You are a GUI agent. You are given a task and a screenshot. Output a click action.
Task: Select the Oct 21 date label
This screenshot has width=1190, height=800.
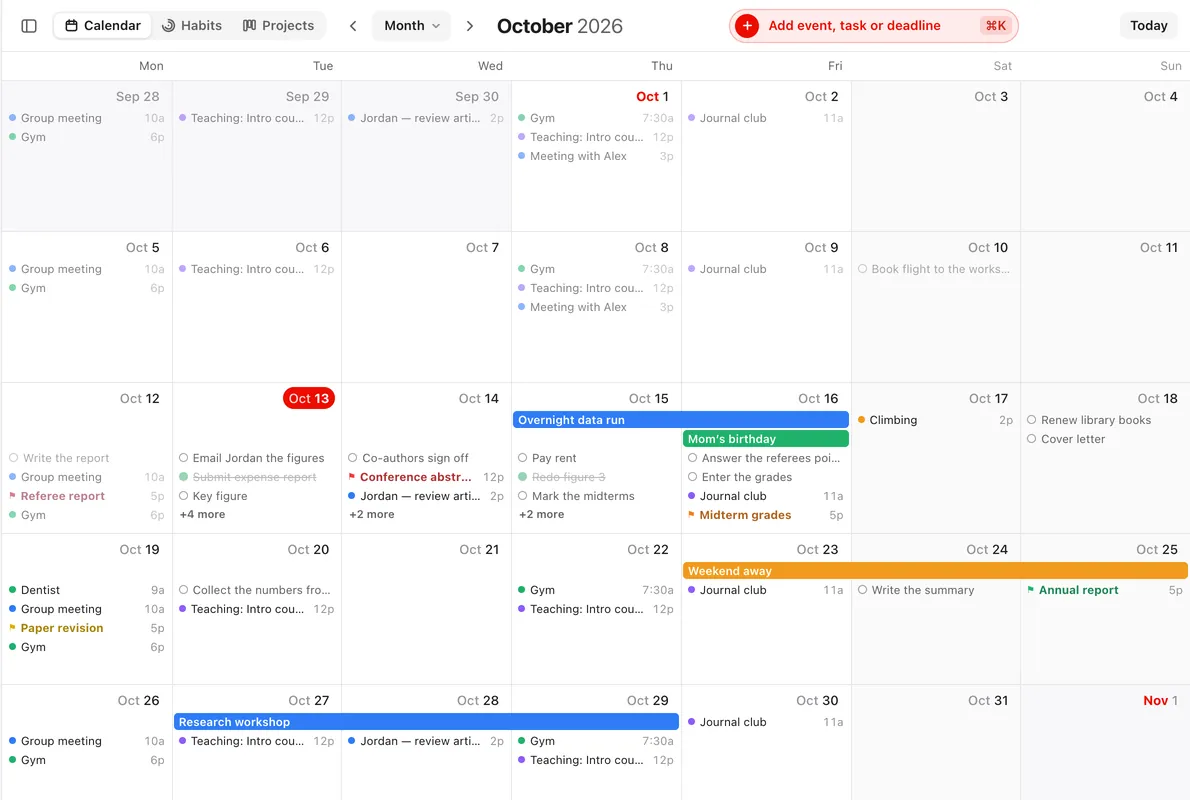click(479, 550)
